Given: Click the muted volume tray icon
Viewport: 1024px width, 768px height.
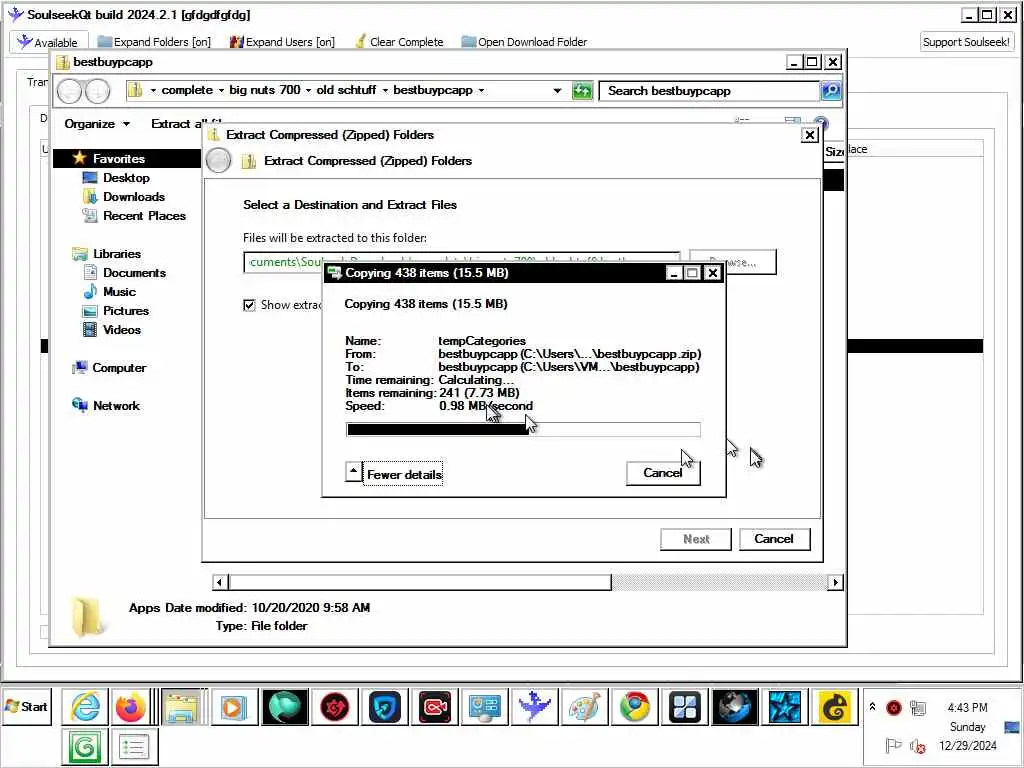Looking at the screenshot, I should tap(918, 746).
